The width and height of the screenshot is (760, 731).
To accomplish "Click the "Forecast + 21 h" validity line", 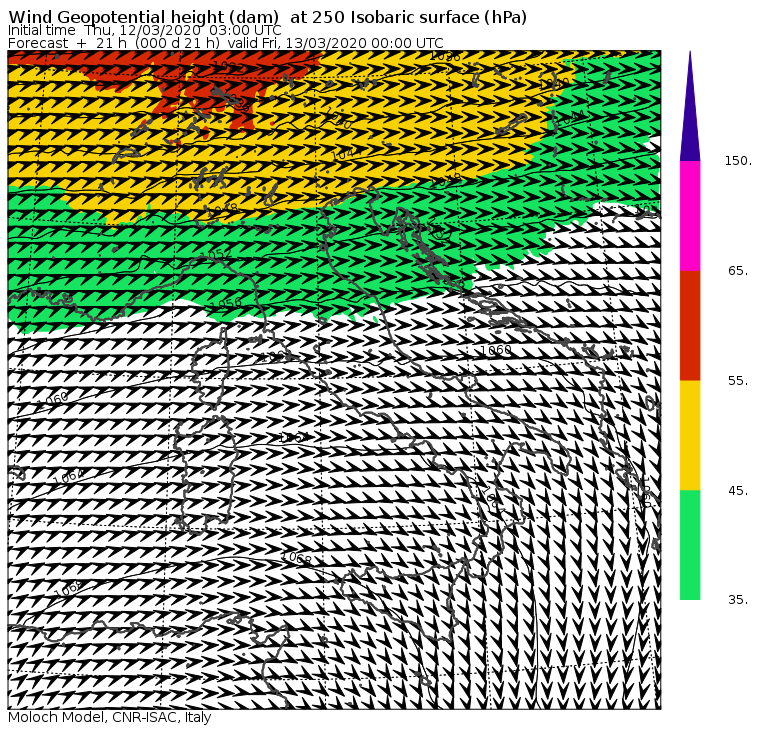I will pos(225,43).
